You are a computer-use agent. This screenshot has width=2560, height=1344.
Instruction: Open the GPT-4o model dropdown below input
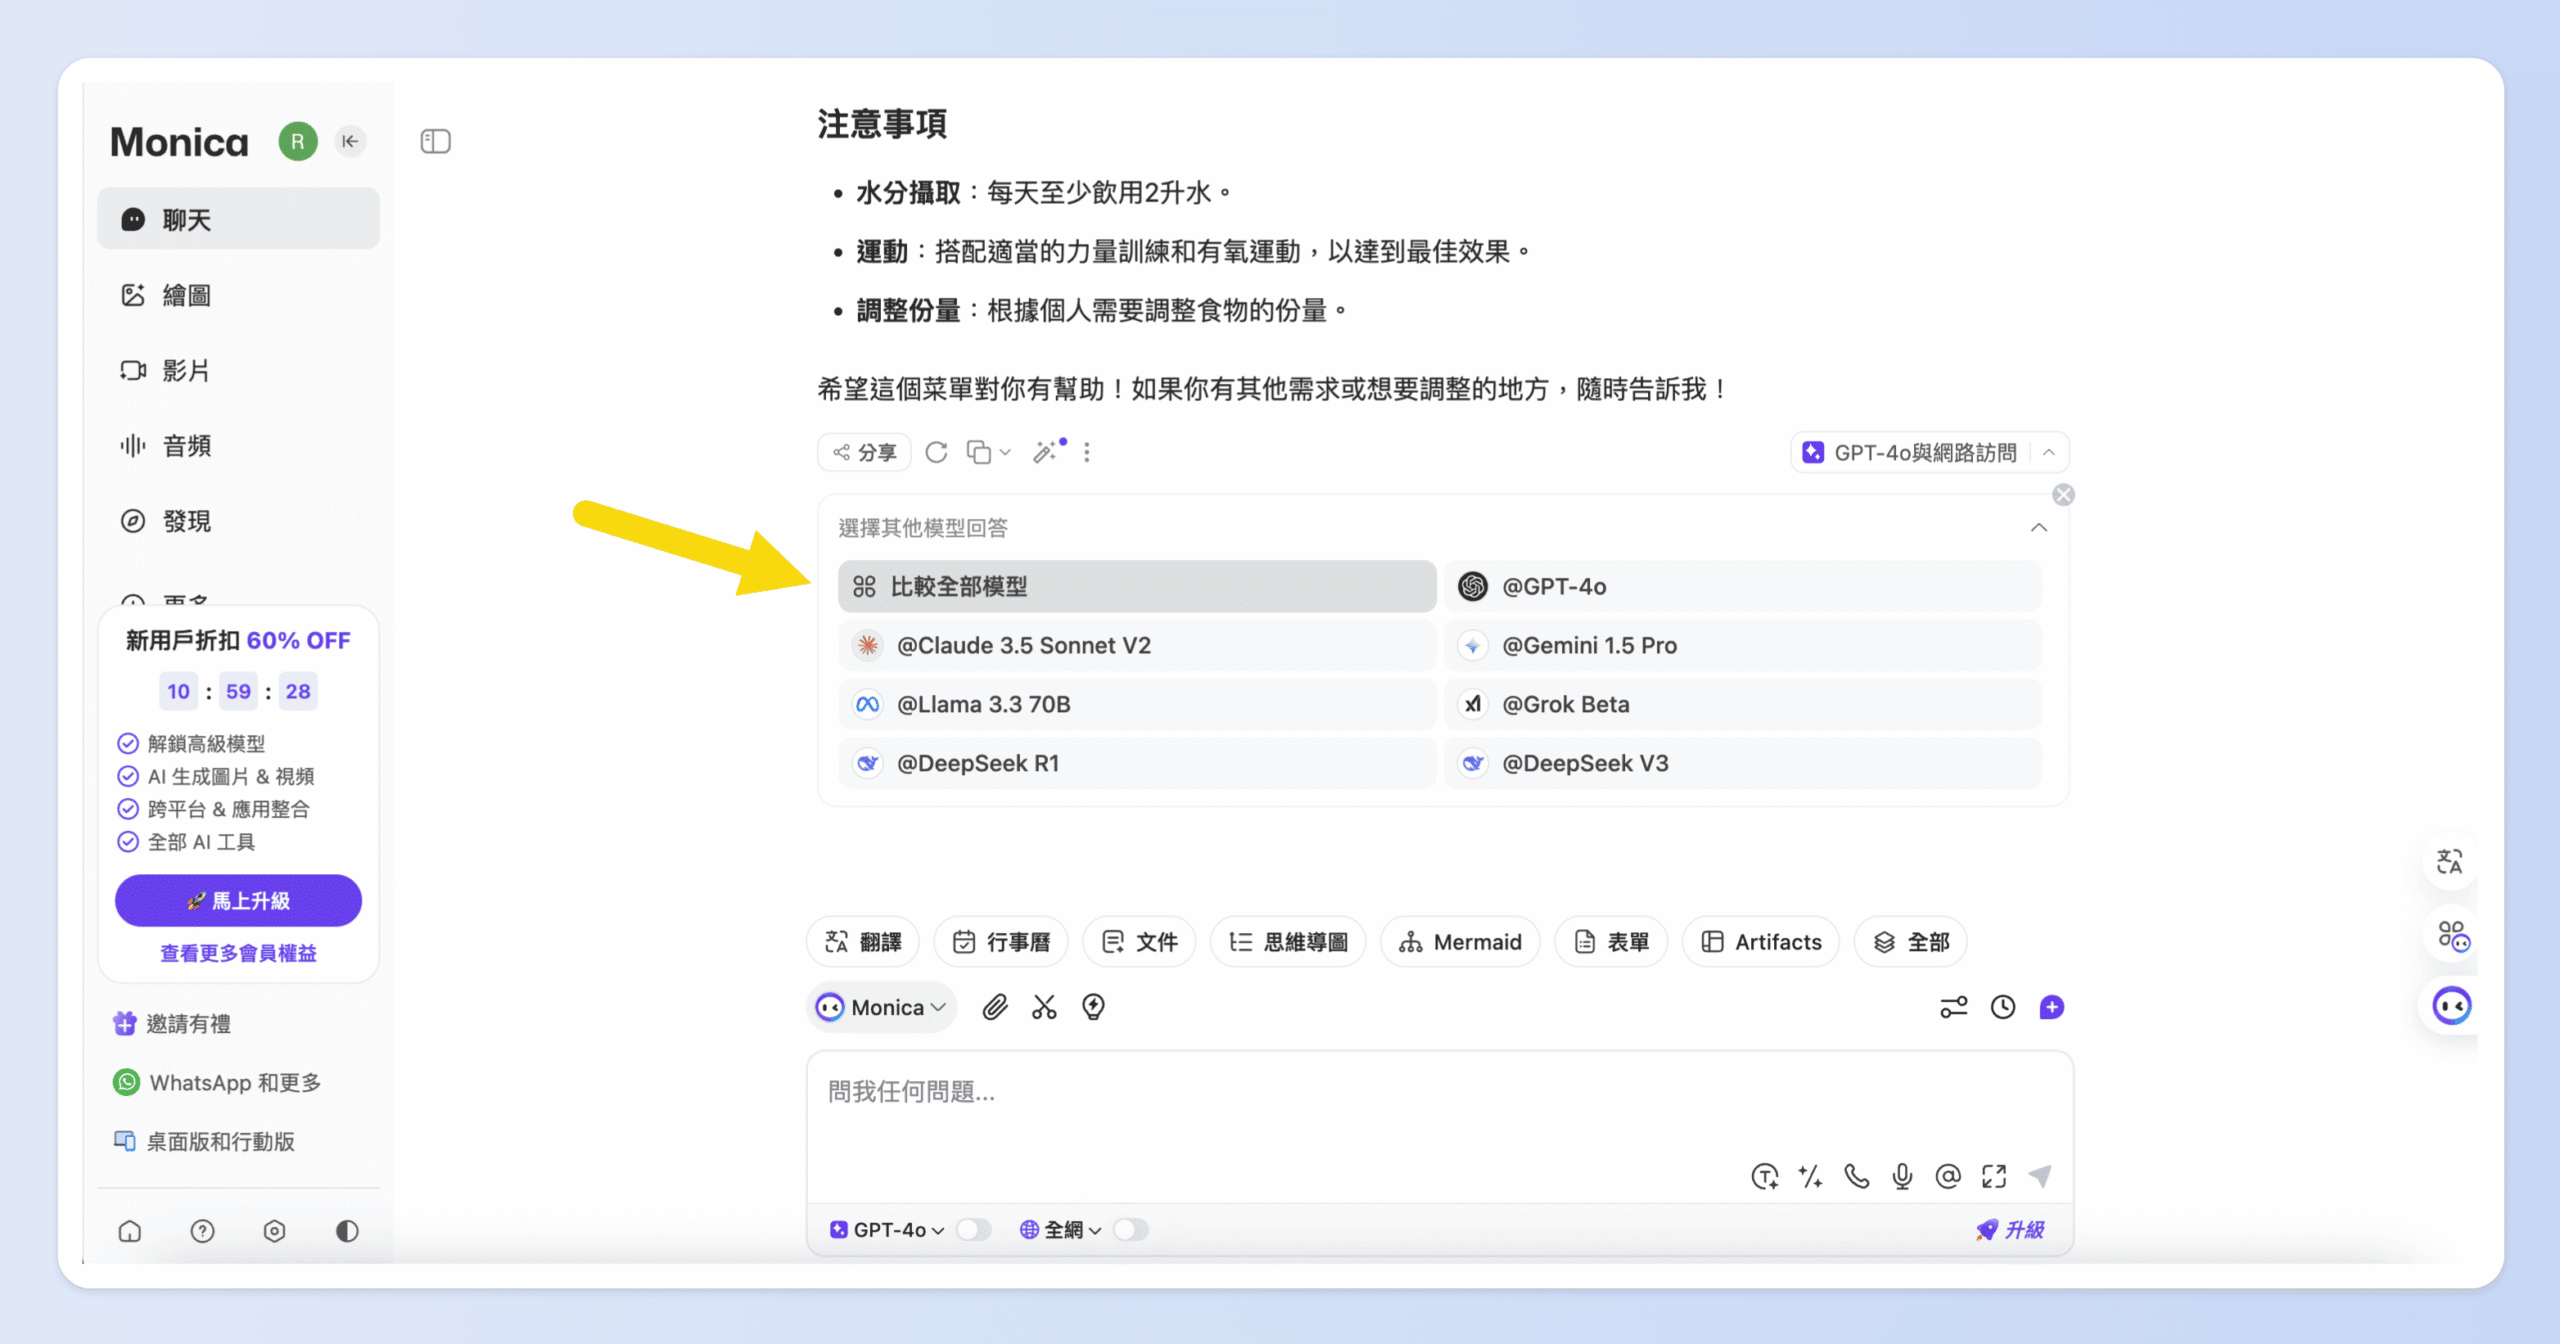tap(887, 1230)
